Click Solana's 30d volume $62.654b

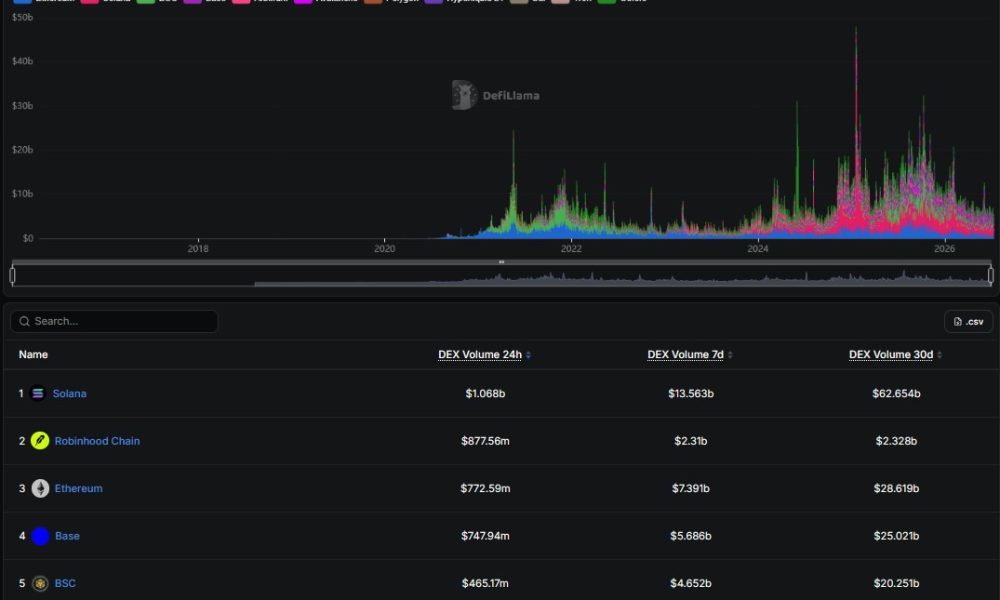tap(896, 393)
